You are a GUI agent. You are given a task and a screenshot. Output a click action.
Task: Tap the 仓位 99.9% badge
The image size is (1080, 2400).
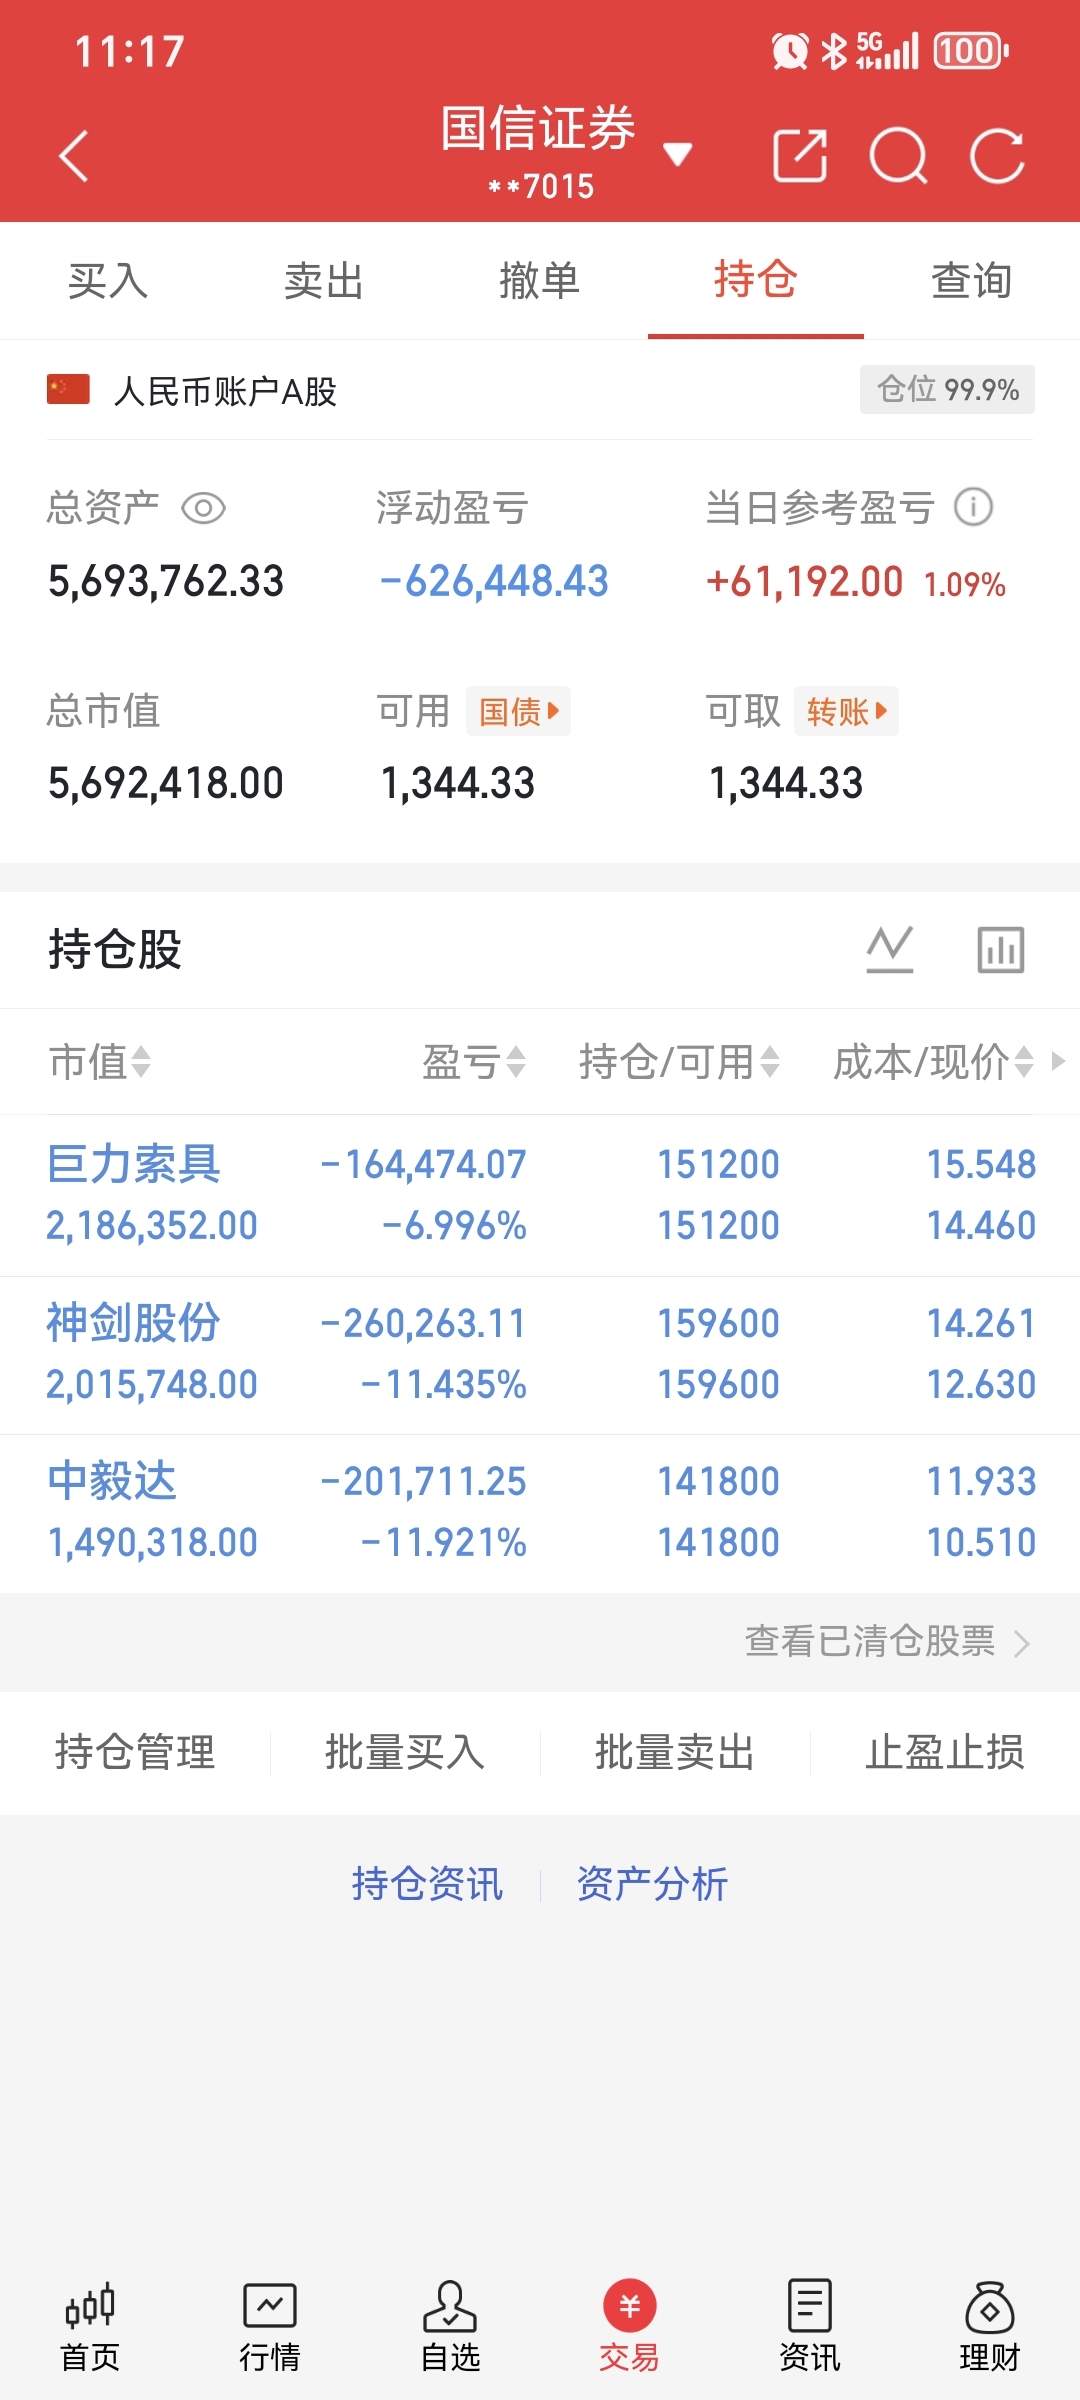click(x=947, y=389)
